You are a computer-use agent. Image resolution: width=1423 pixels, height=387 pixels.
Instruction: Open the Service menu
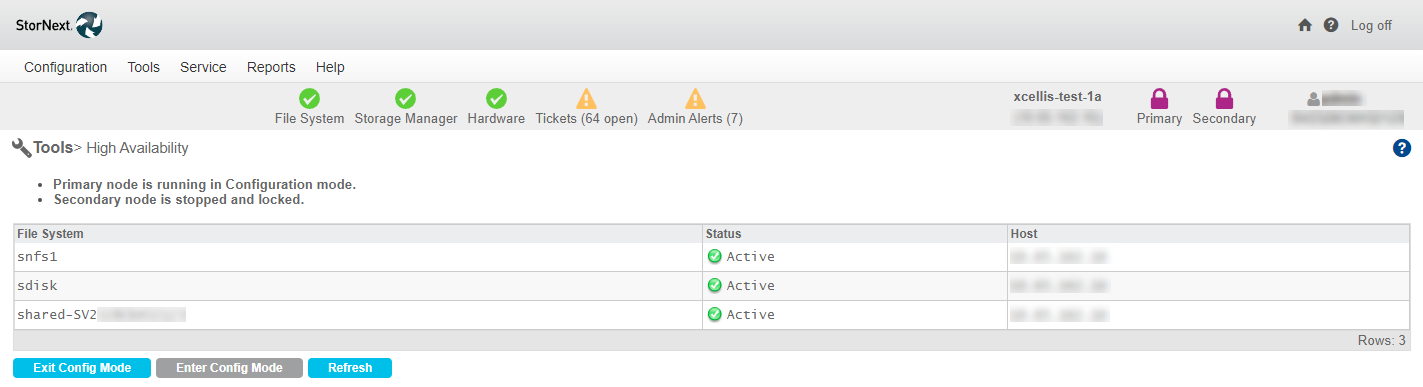tap(203, 67)
